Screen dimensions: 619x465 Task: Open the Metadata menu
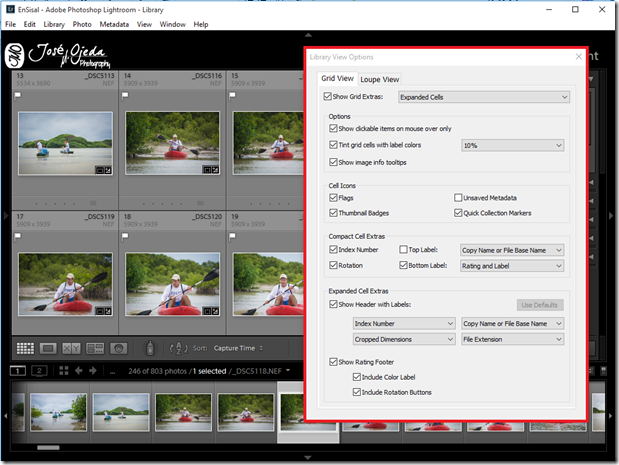click(x=114, y=24)
